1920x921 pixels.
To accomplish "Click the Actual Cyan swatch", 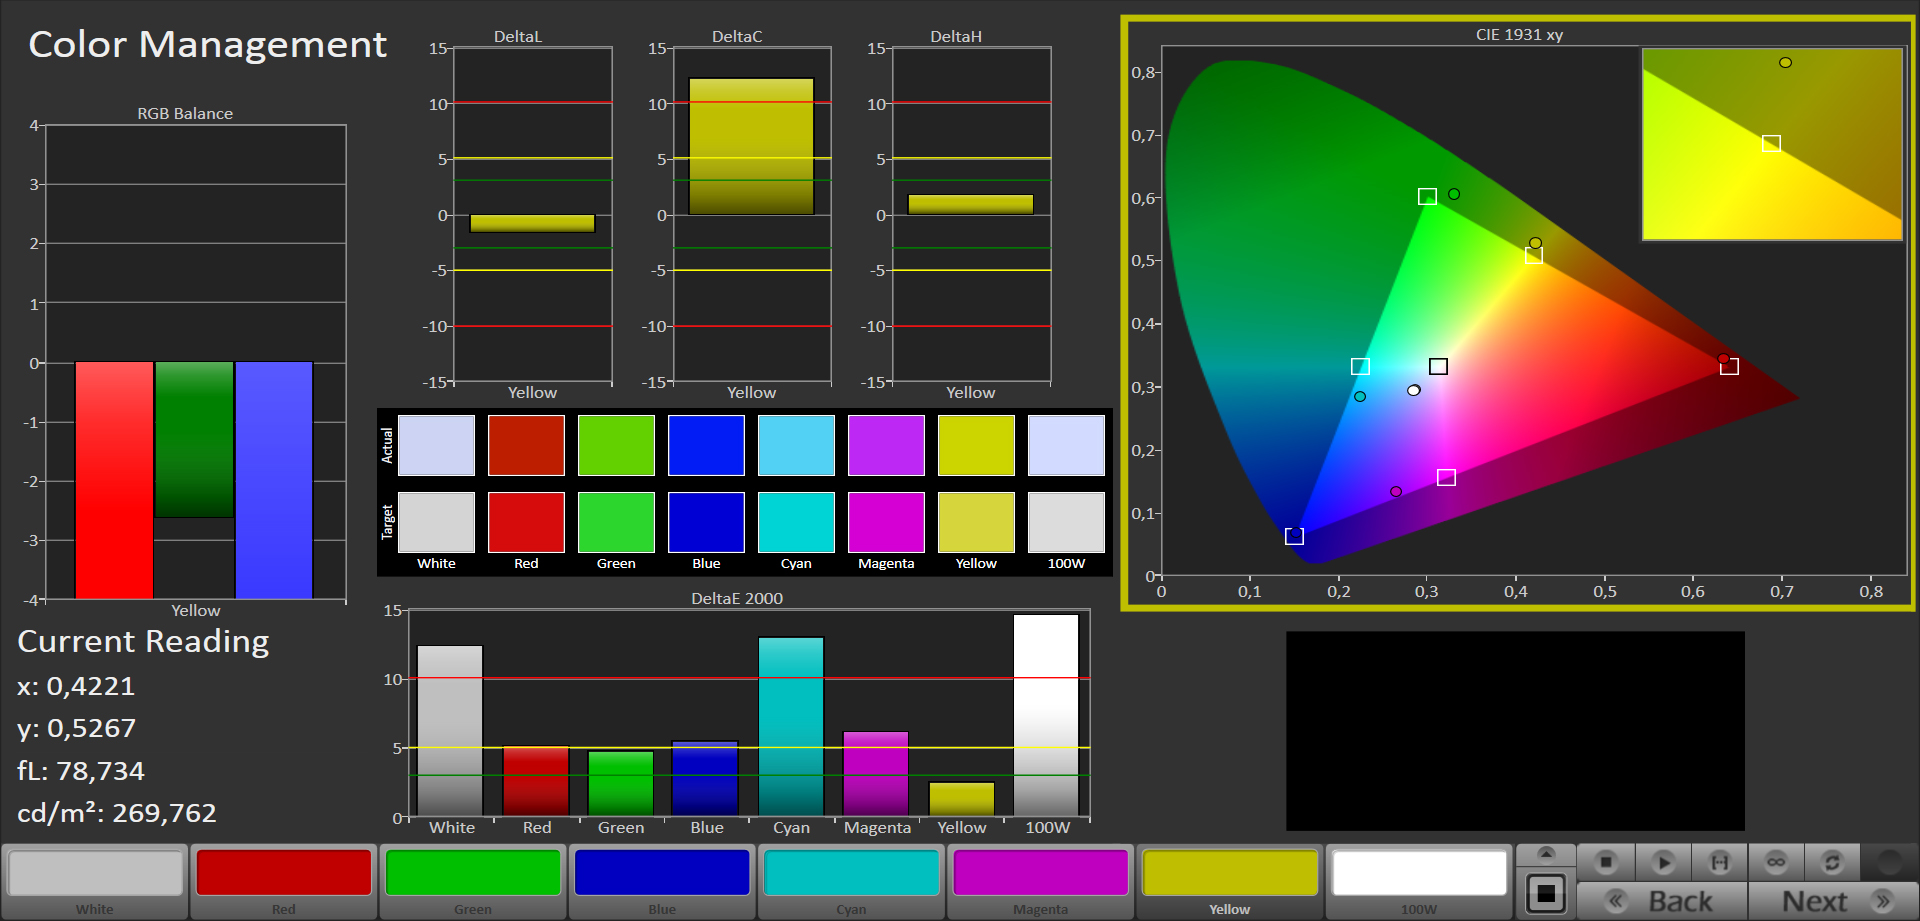I will [796, 446].
